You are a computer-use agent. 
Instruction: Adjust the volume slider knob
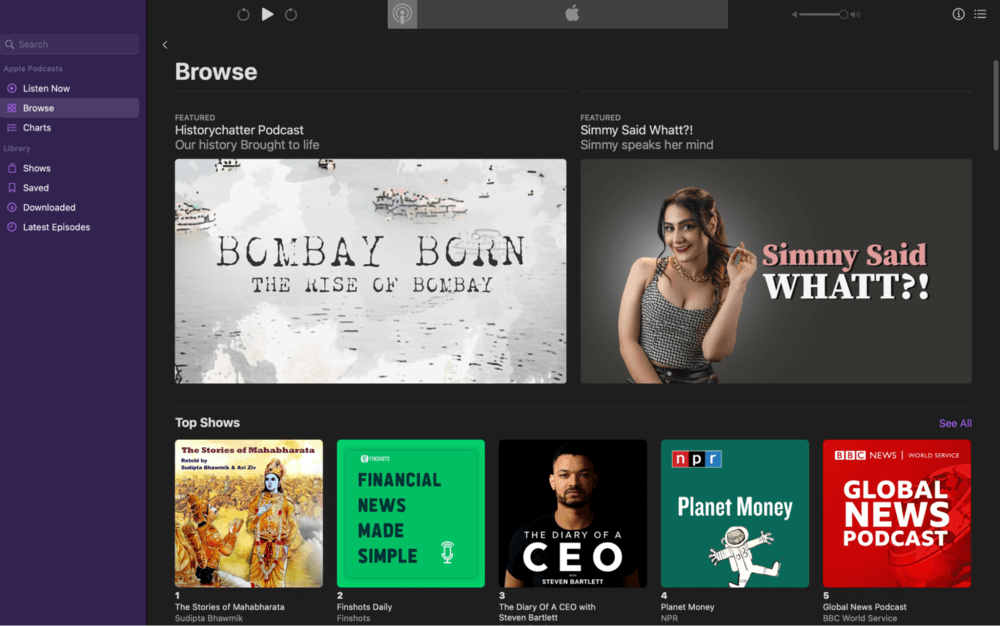point(843,14)
